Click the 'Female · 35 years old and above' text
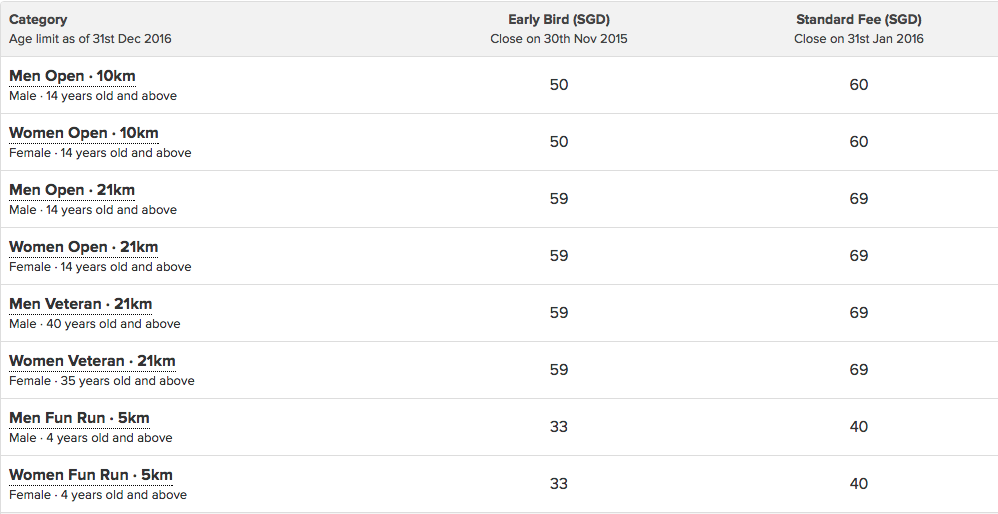 102,381
